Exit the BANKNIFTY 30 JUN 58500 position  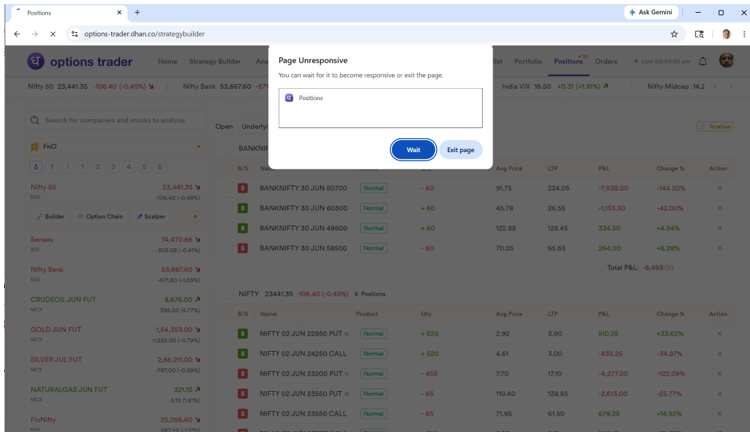pyautogui.click(x=719, y=248)
